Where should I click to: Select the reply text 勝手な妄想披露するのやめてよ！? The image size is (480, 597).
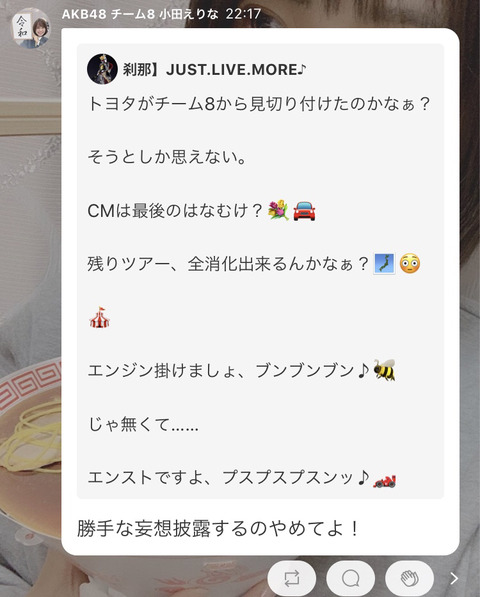[218, 528]
